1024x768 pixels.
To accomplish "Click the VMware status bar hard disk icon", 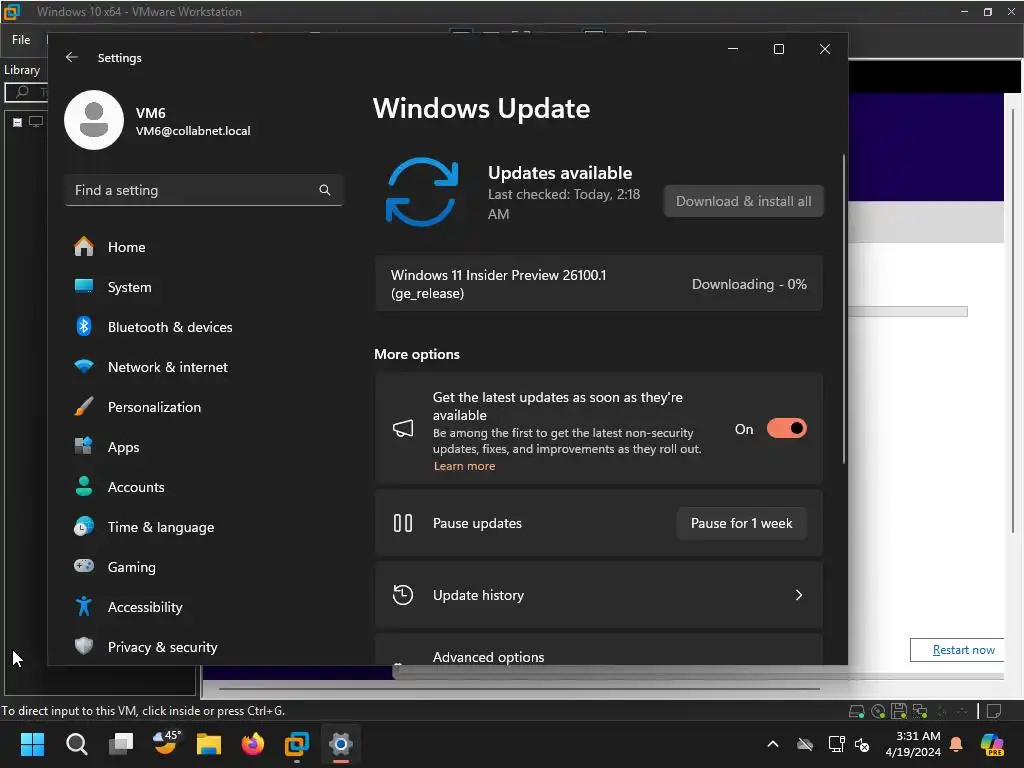I will point(856,711).
